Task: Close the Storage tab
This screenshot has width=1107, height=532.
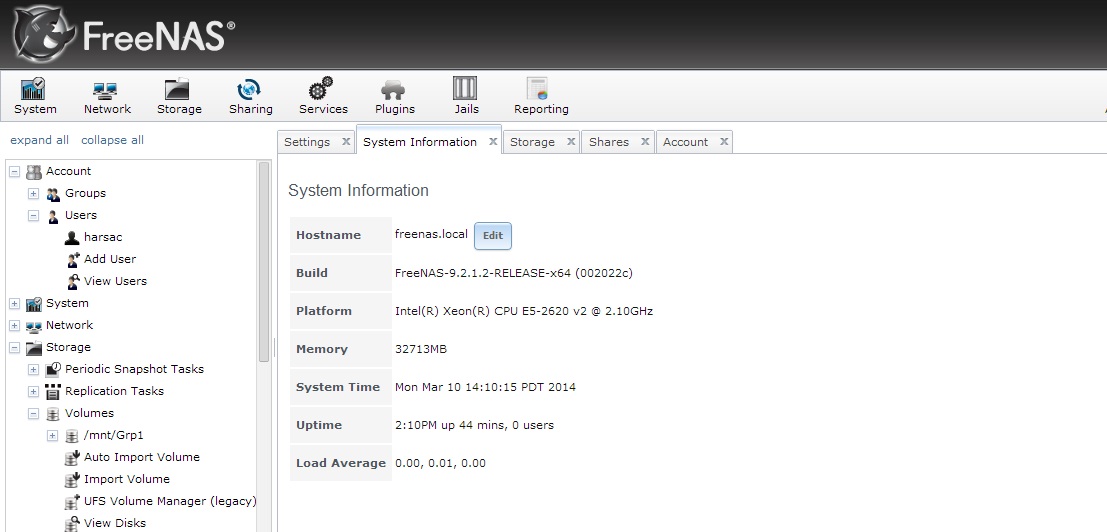Action: [x=570, y=141]
